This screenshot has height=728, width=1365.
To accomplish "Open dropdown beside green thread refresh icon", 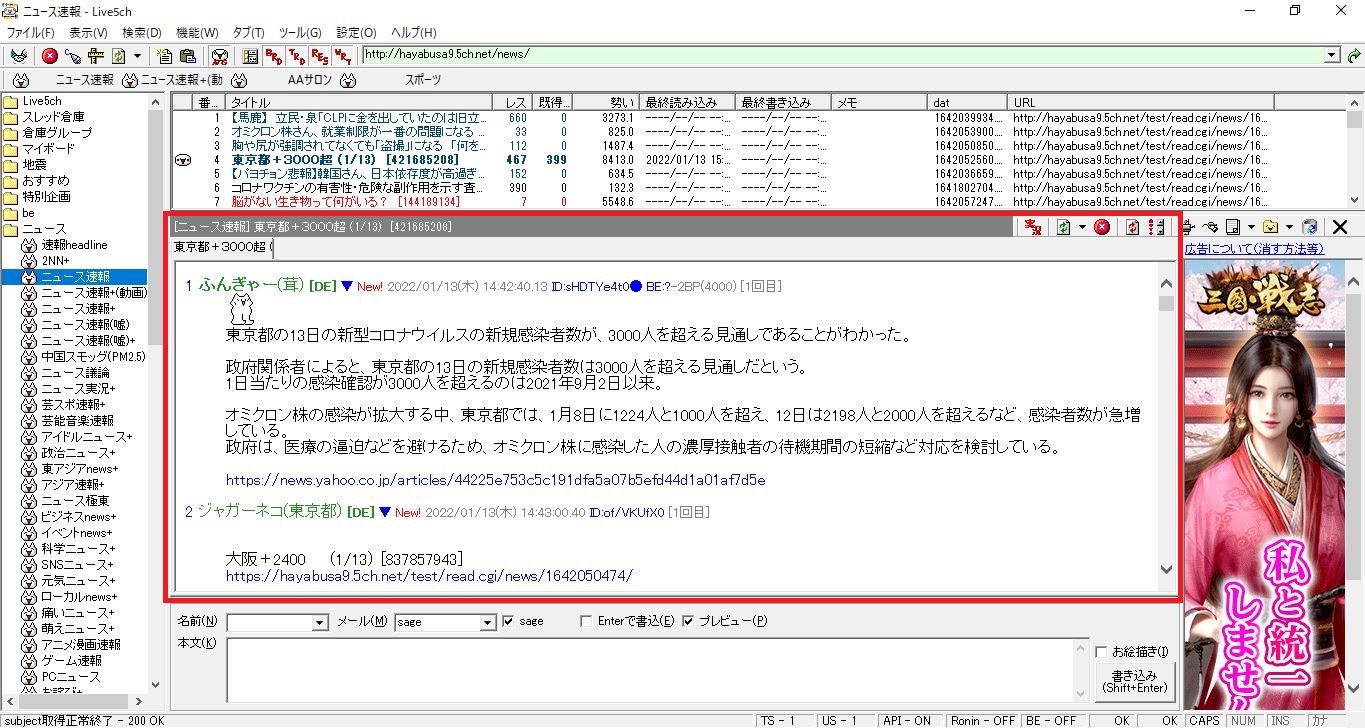I will click(1082, 227).
